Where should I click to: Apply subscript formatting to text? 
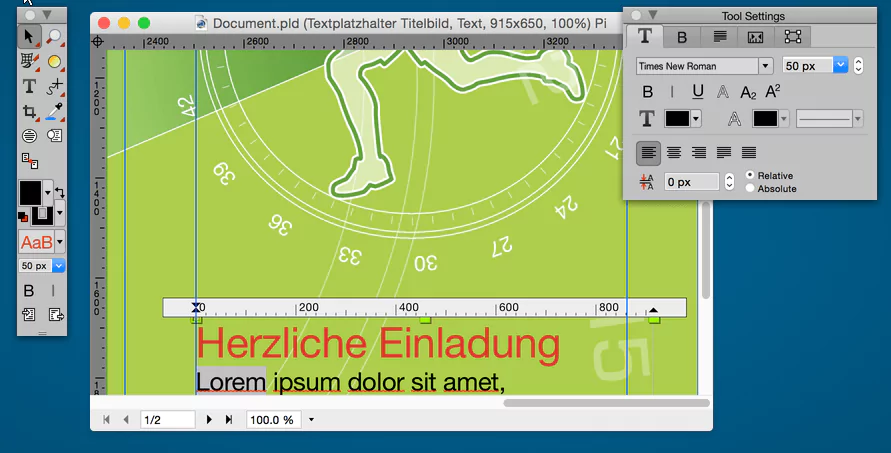pos(748,92)
